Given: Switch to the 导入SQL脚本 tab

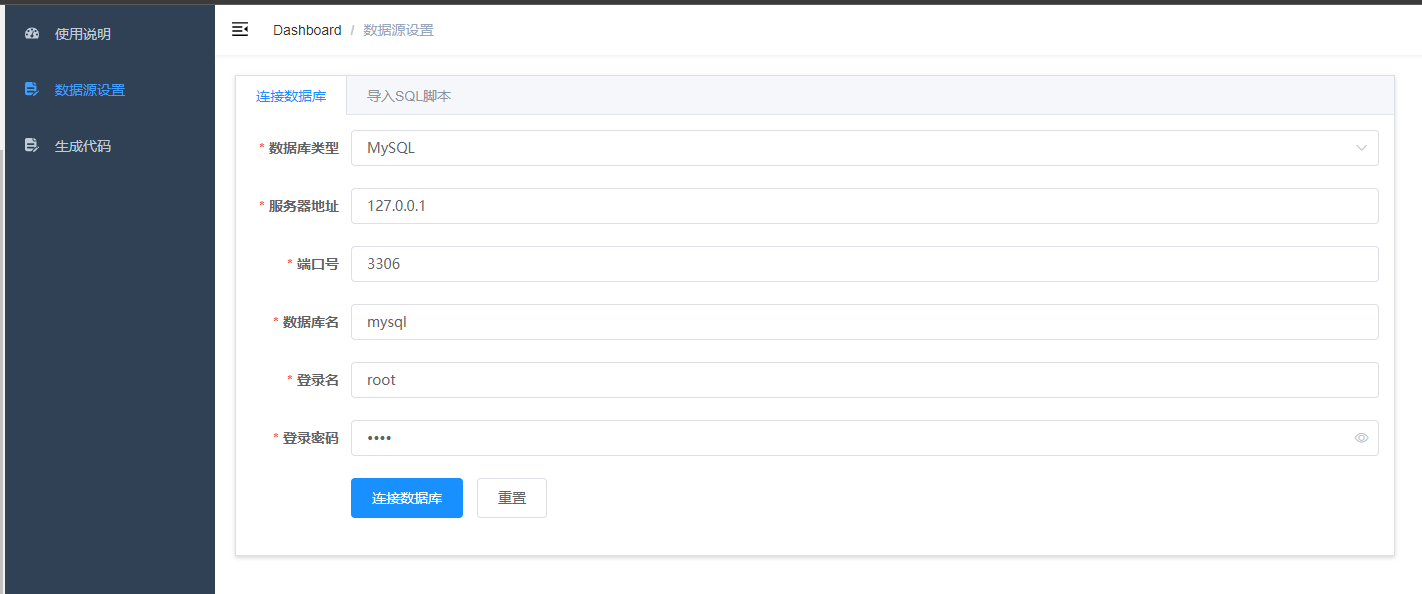Looking at the screenshot, I should coord(409,96).
